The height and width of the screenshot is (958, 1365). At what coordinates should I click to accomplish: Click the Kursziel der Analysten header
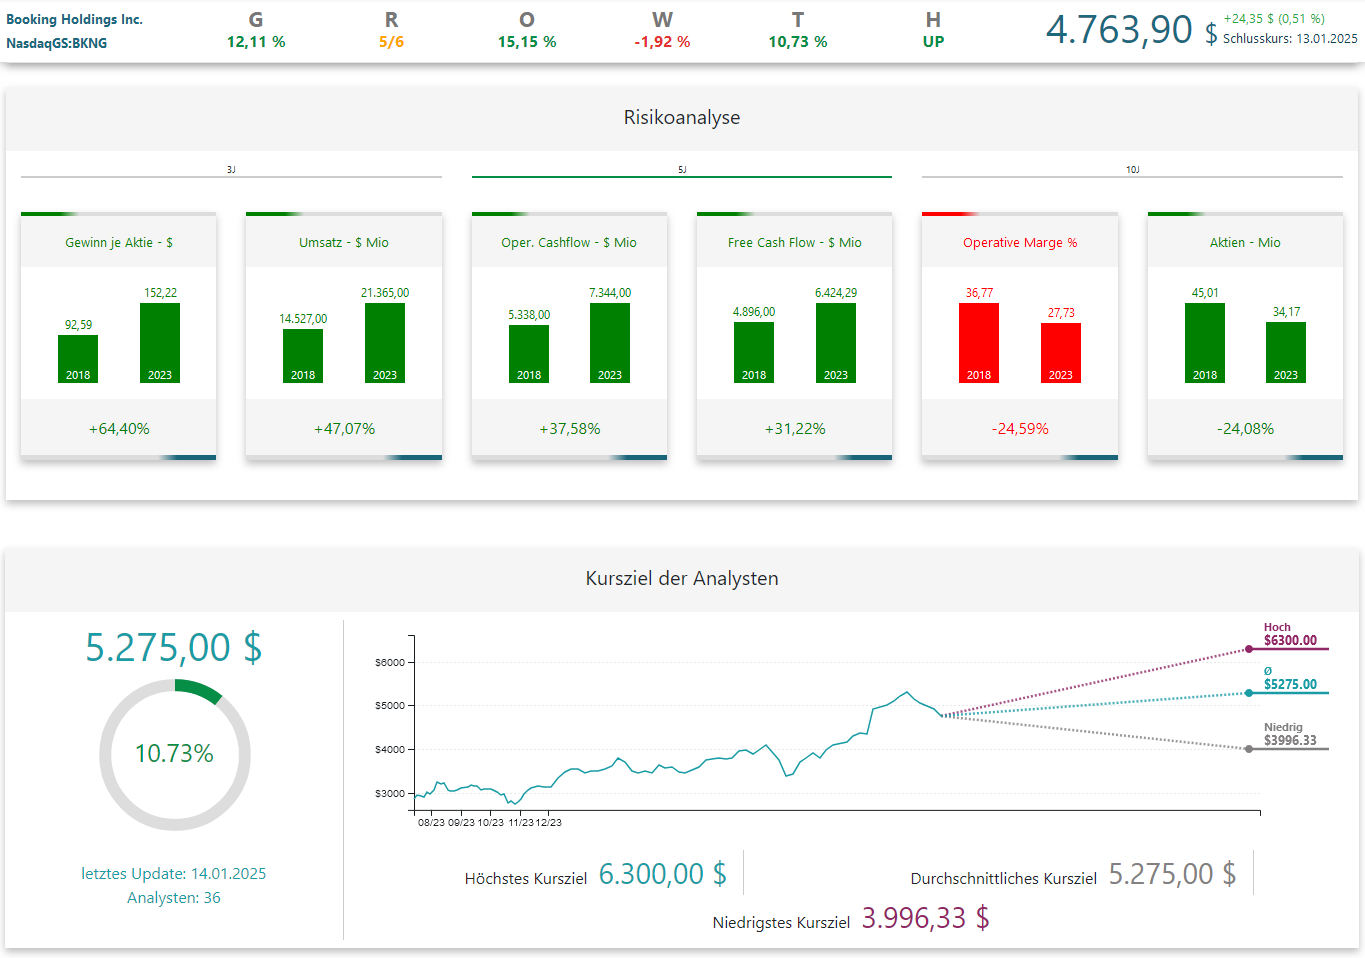[x=682, y=578]
